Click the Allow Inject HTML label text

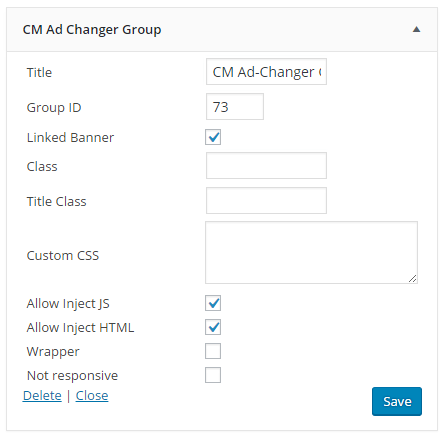(80, 328)
